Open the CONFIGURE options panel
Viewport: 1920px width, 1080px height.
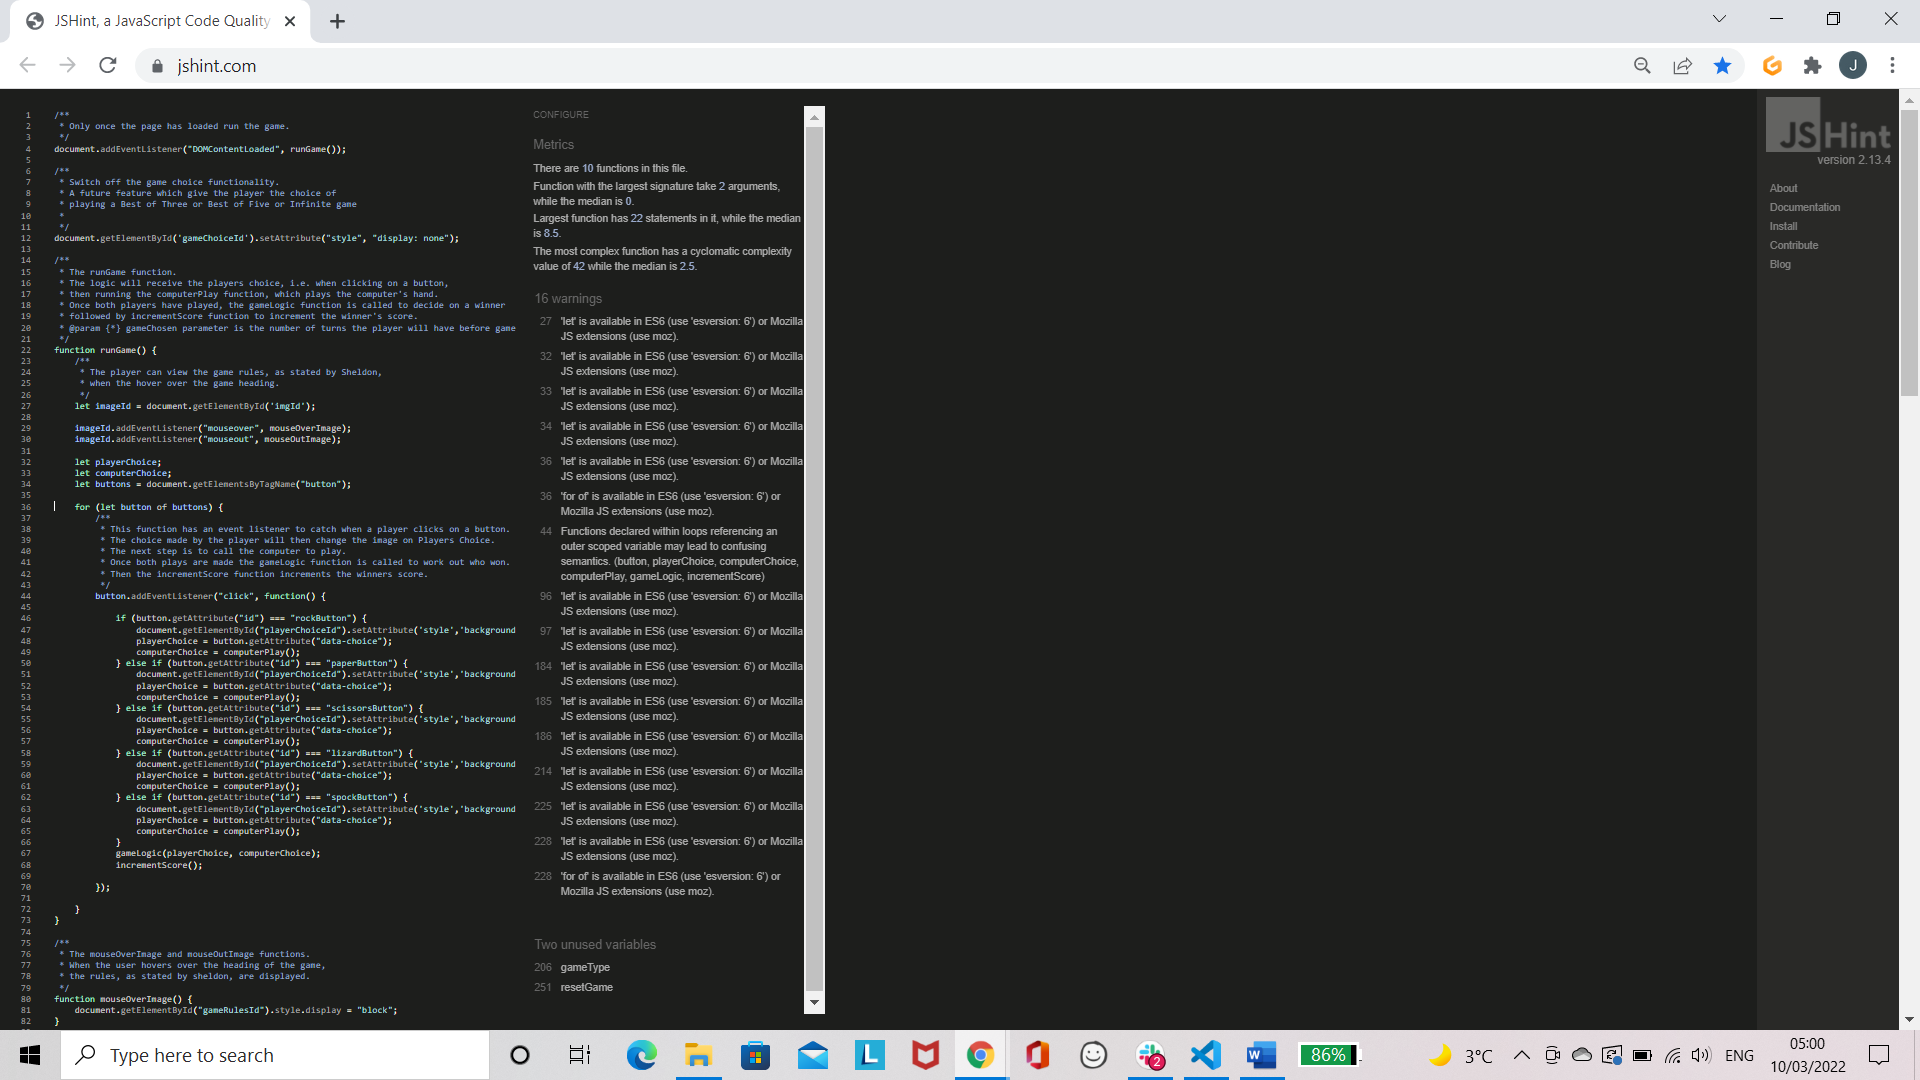point(561,114)
